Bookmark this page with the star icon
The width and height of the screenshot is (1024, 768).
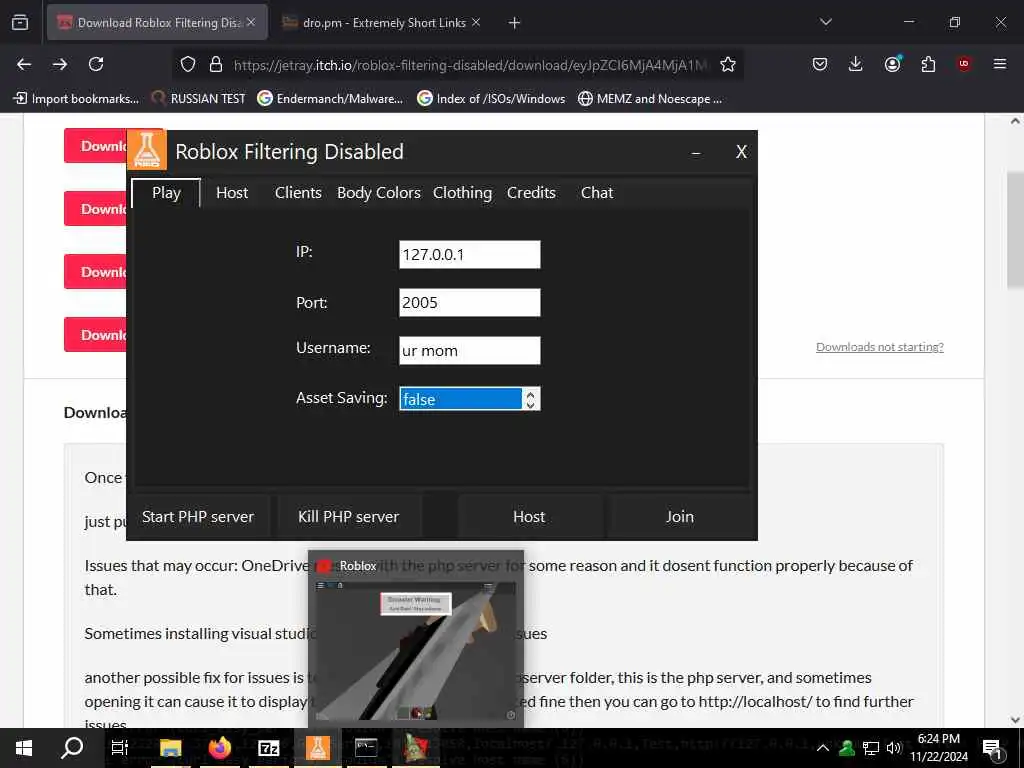coord(728,64)
